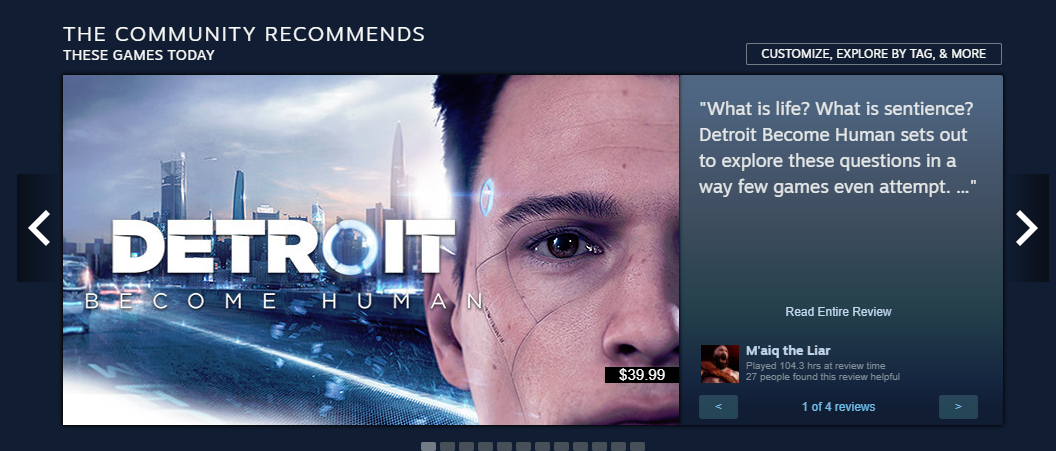Select the ninth carousel page dot
The height and width of the screenshot is (451, 1056).
(581, 447)
